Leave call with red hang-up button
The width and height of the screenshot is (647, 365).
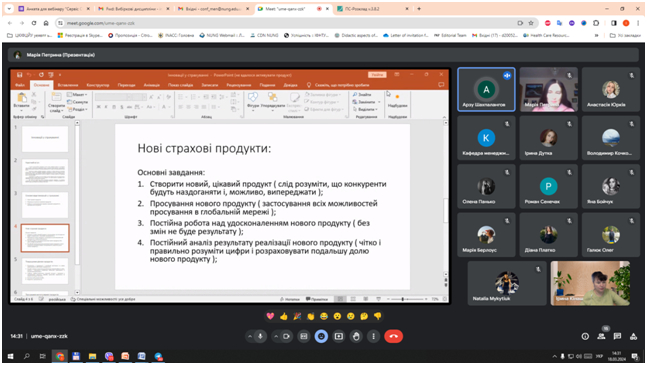[394, 337]
